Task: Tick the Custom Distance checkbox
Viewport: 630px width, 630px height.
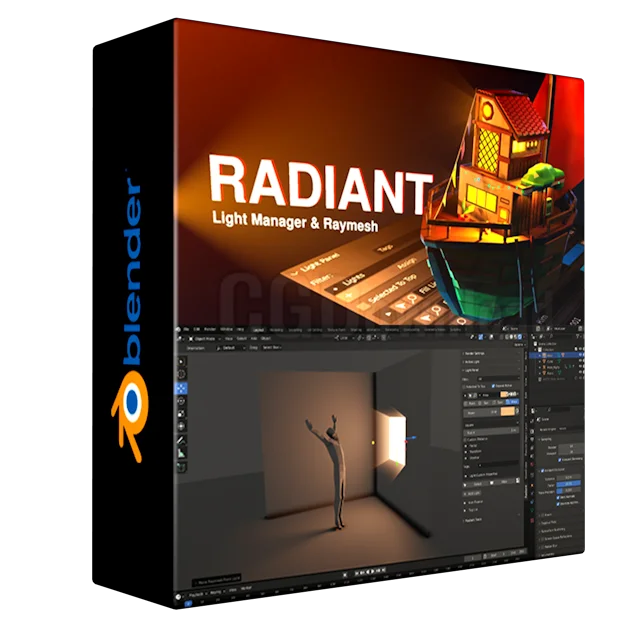Action: pyautogui.click(x=465, y=440)
